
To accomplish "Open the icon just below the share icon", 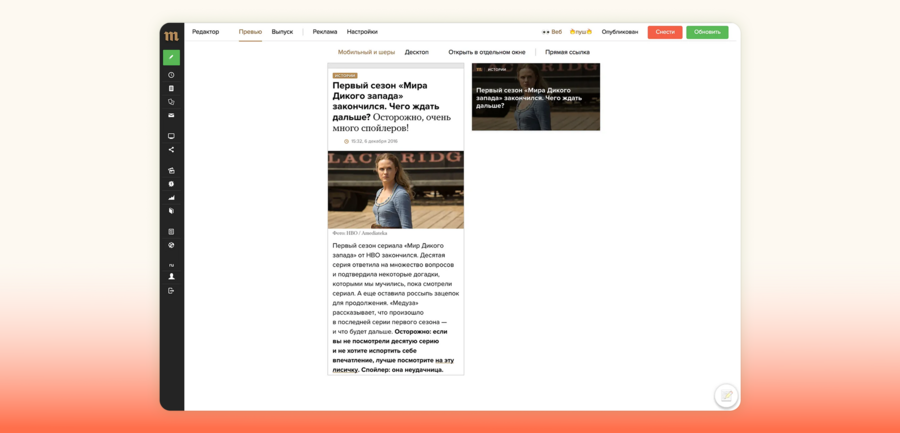I will pyautogui.click(x=171, y=171).
